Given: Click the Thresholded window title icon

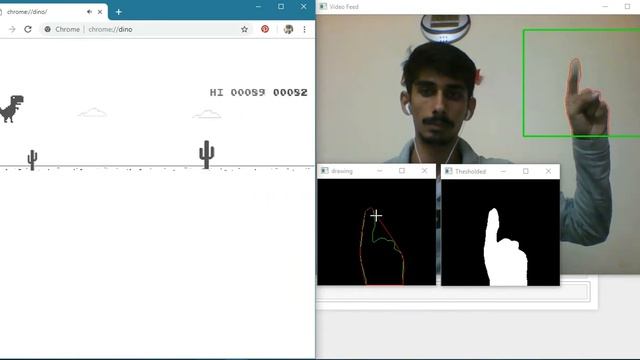Looking at the screenshot, I should click(x=449, y=171).
